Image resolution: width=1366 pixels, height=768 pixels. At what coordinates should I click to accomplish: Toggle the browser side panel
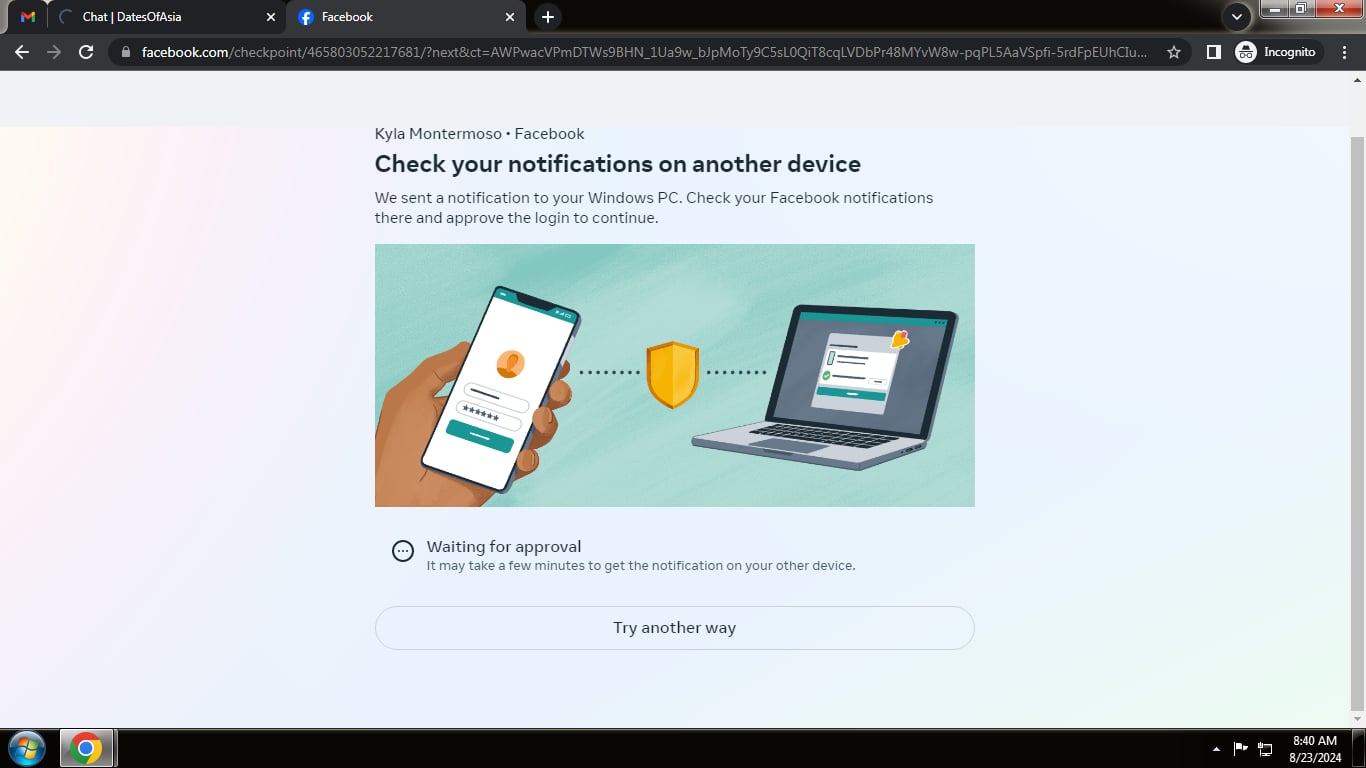[x=1214, y=52]
